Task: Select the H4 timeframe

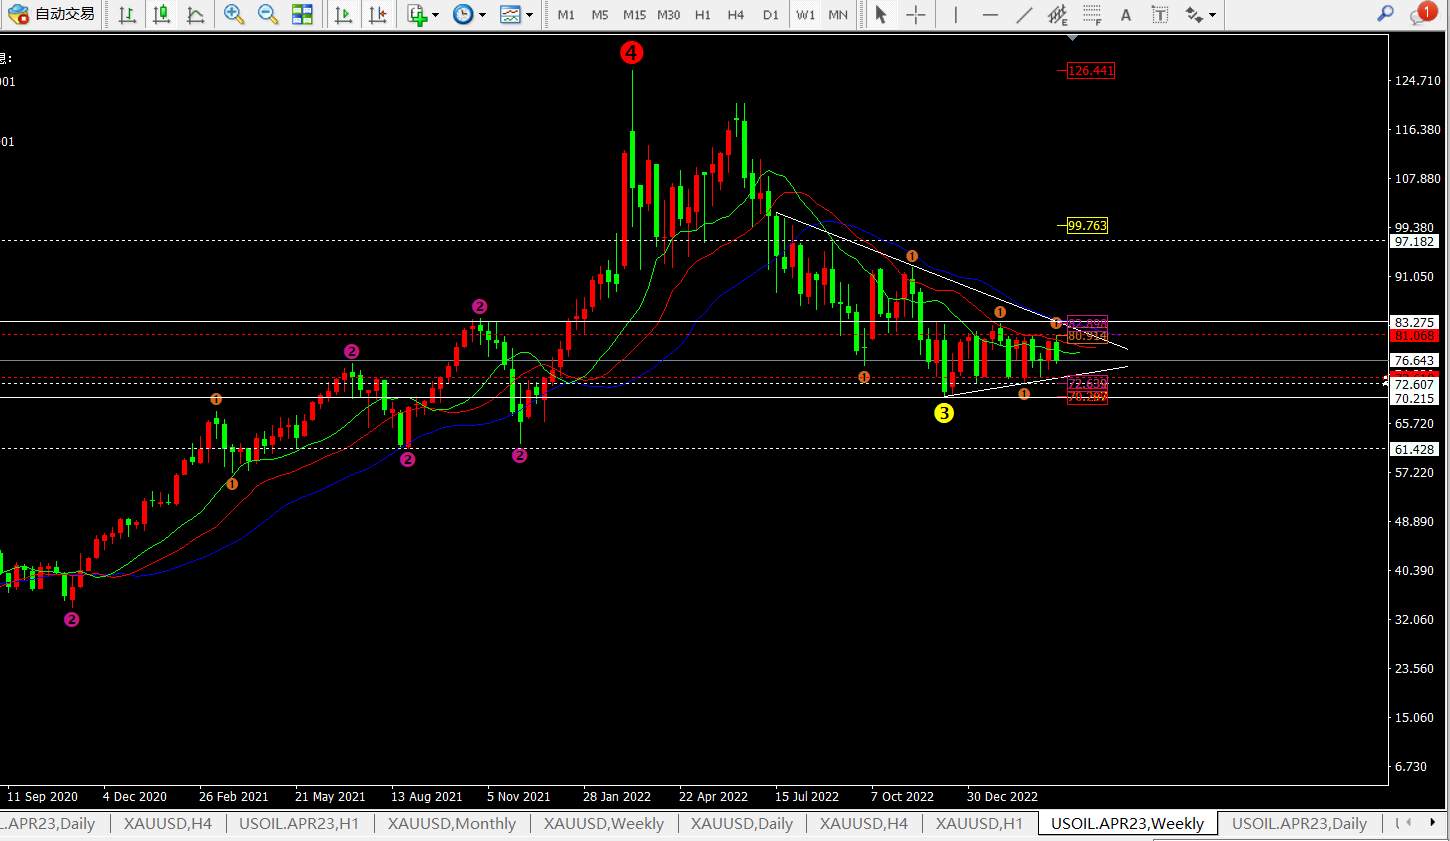Action: coord(736,14)
